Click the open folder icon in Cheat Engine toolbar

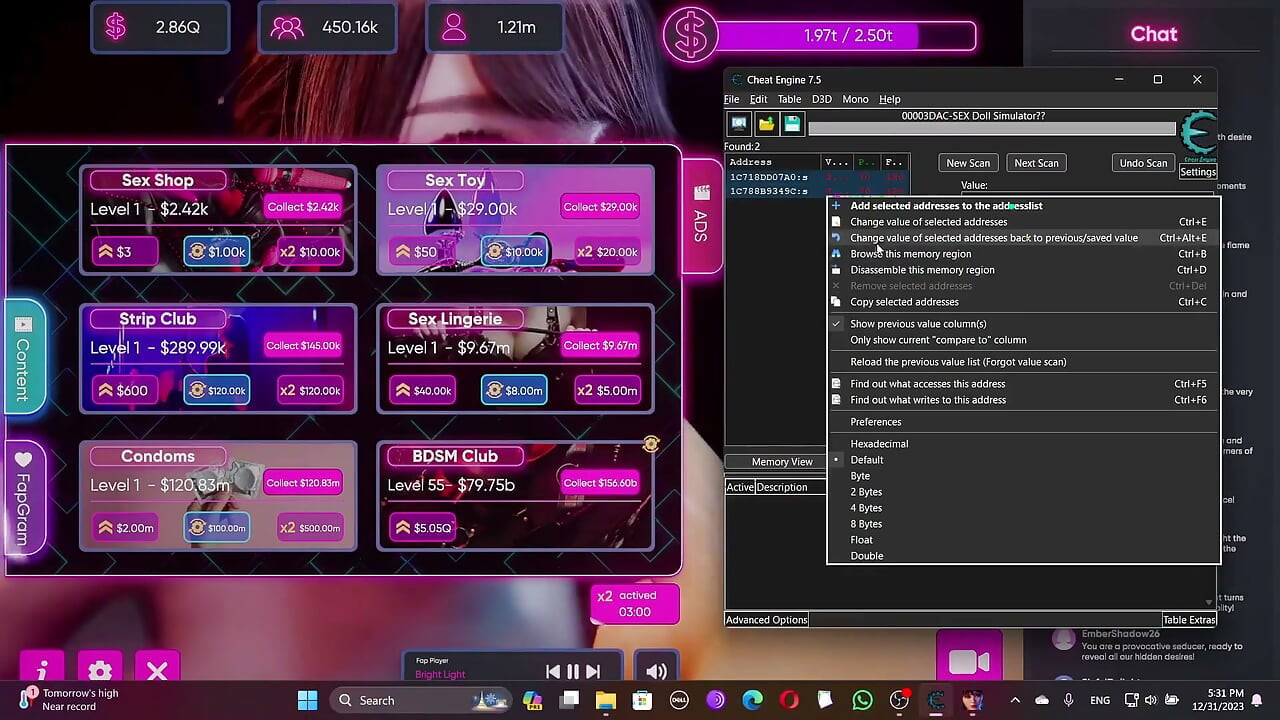[766, 124]
